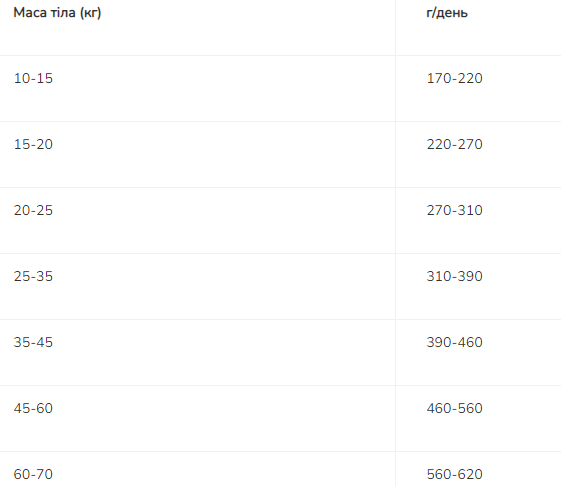Image resolution: width=561 pixels, height=486 pixels.
Task: Click the 220-270 value cell
Action: [454, 144]
